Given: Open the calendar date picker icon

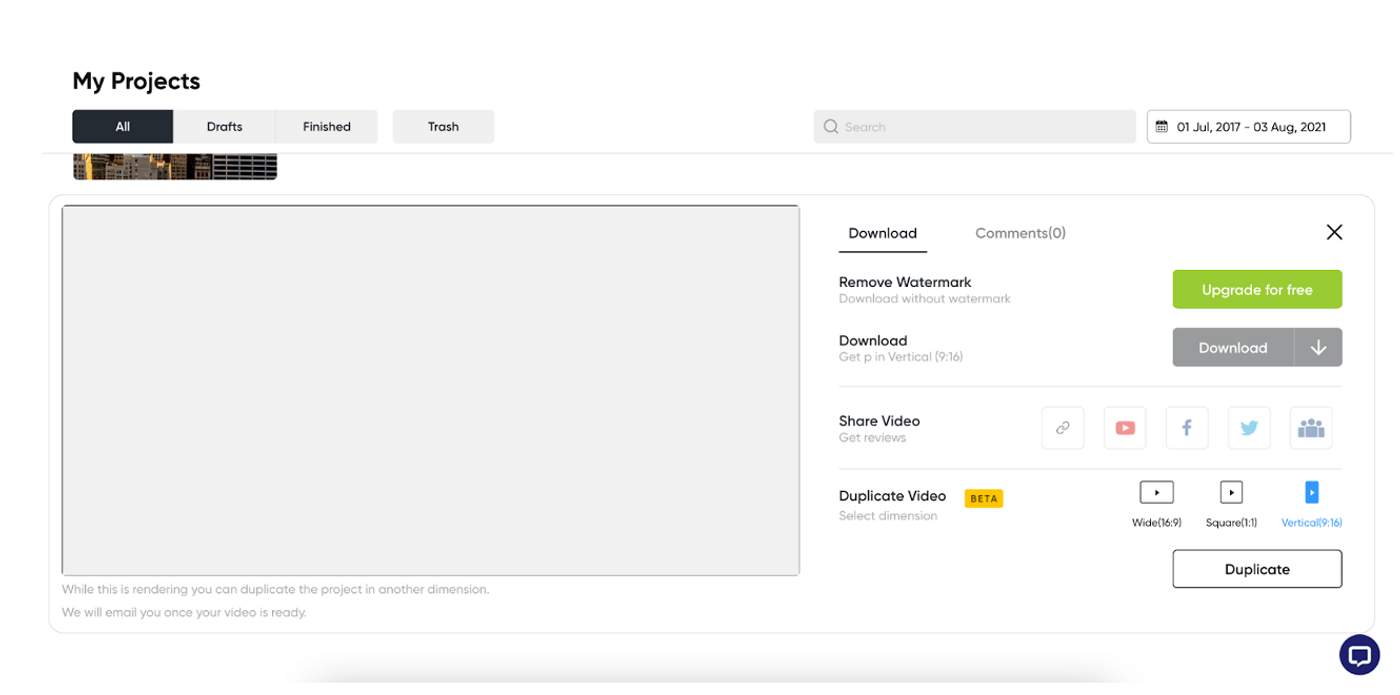Looking at the screenshot, I should pos(1163,126).
